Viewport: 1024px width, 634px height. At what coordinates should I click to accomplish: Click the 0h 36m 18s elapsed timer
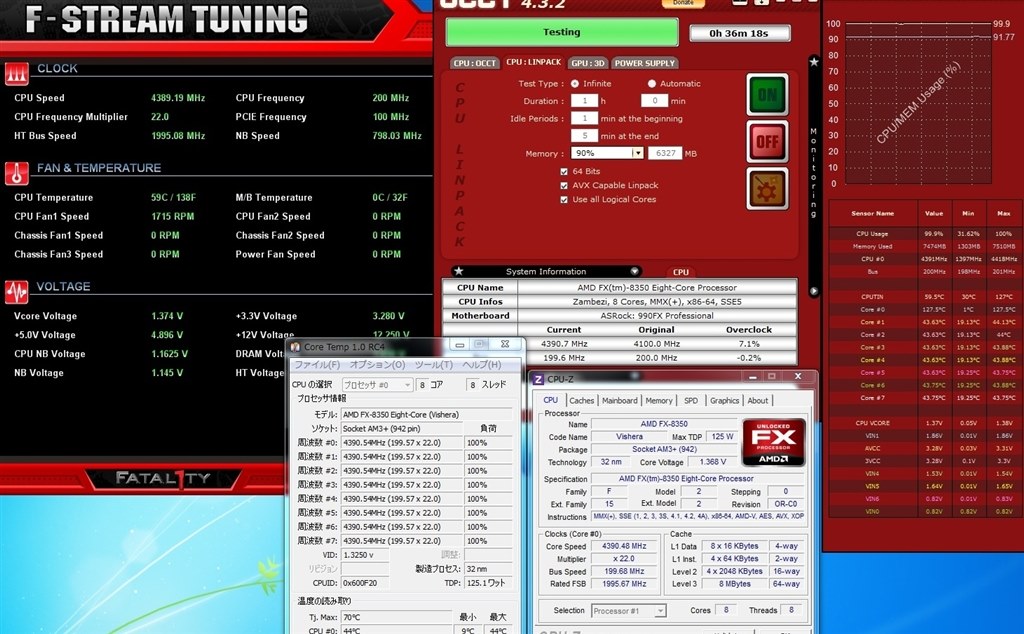(739, 33)
